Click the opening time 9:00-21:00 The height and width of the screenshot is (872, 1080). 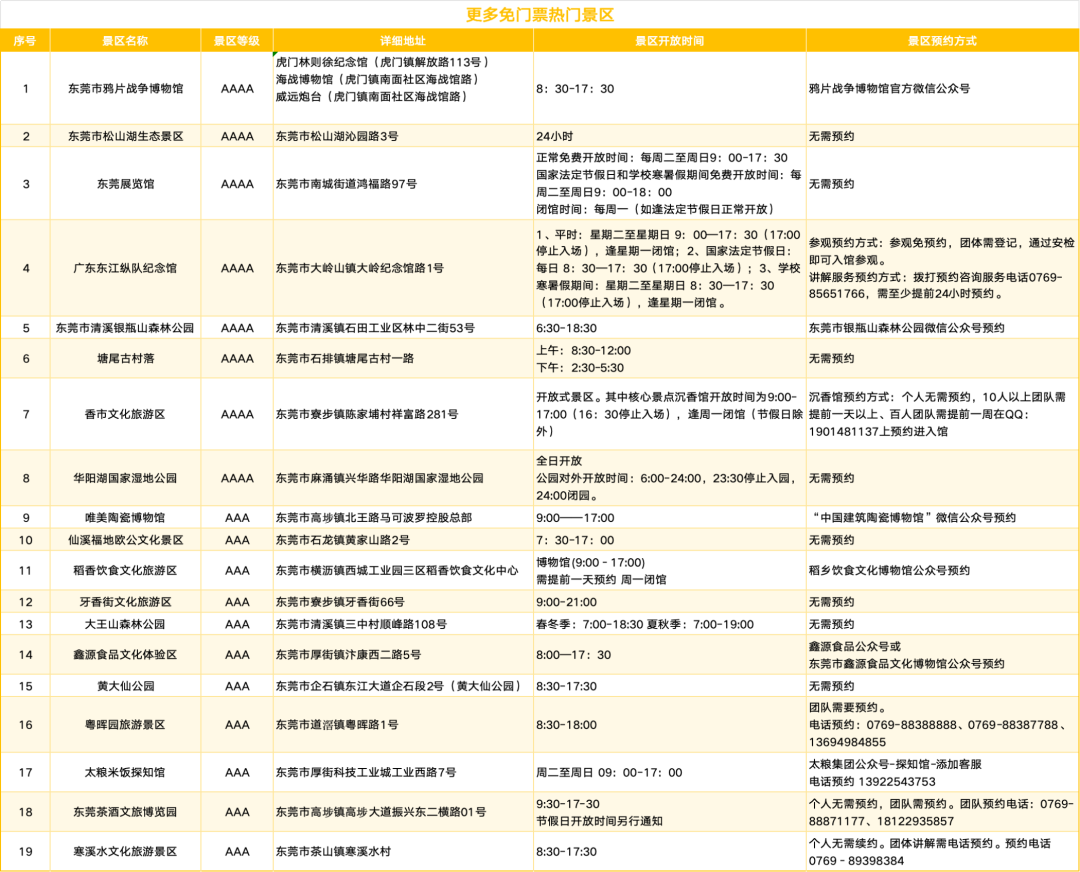click(x=566, y=602)
